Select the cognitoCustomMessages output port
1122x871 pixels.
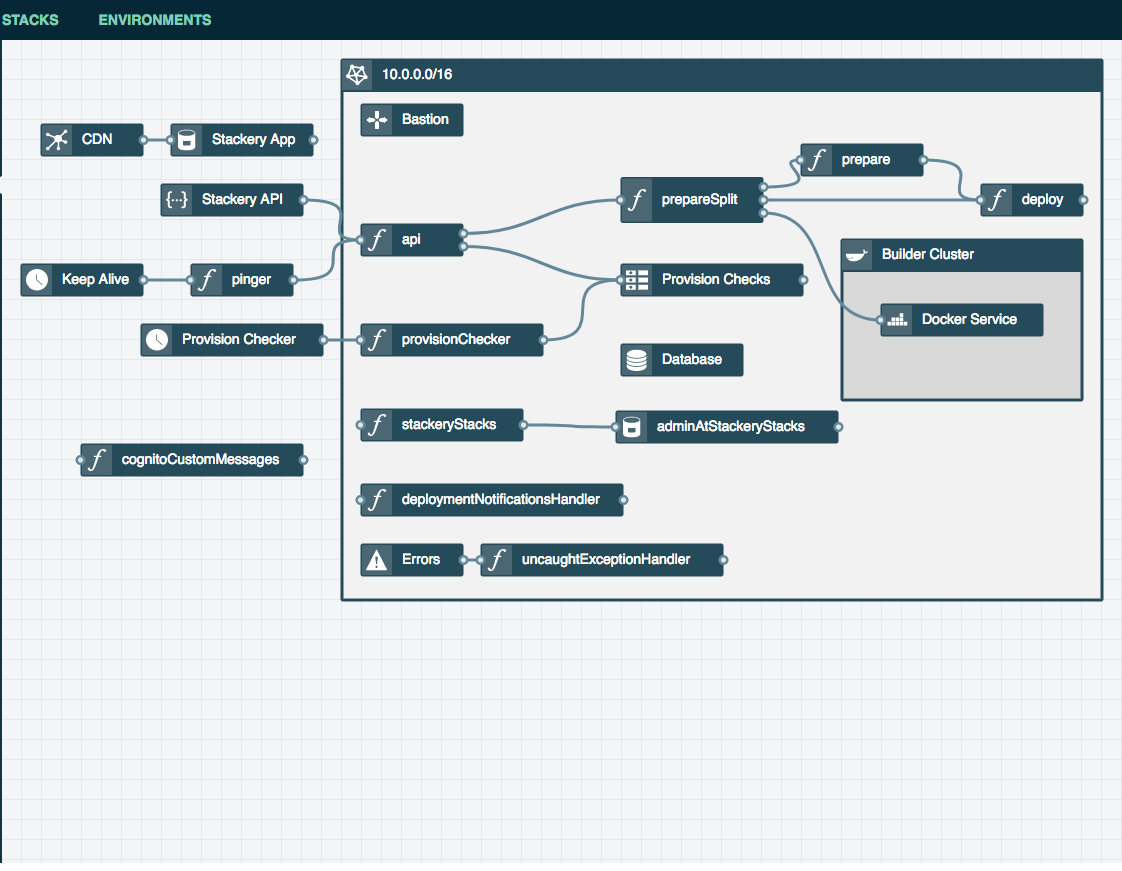[303, 460]
